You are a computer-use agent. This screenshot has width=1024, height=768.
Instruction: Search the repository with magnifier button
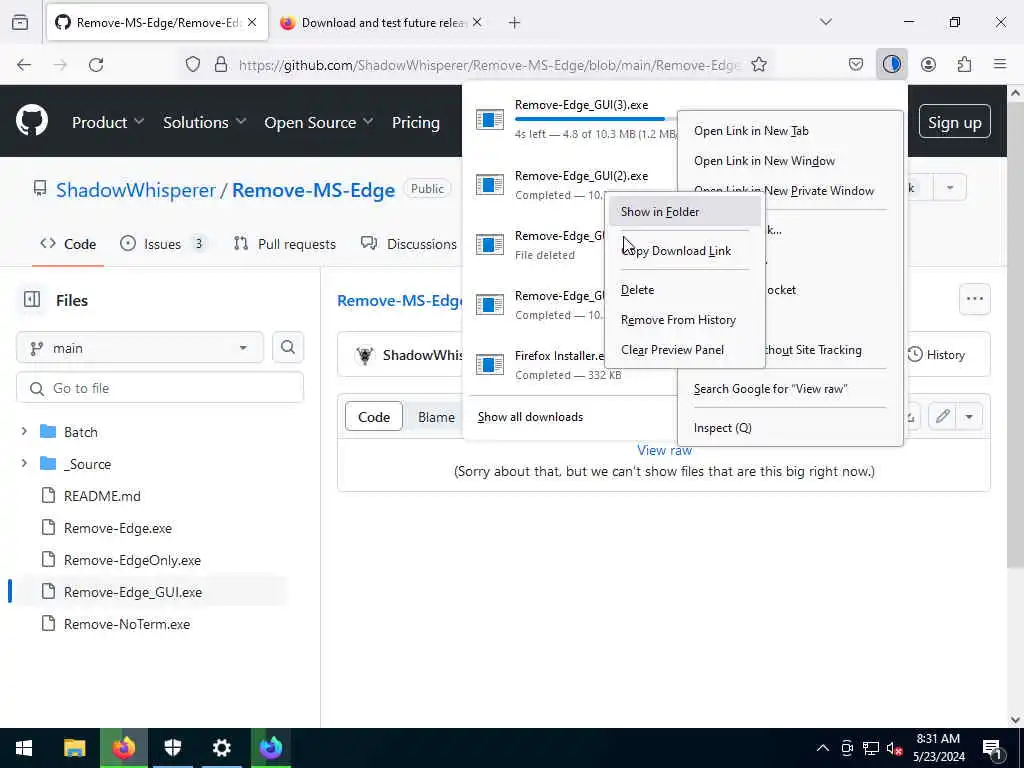click(288, 347)
